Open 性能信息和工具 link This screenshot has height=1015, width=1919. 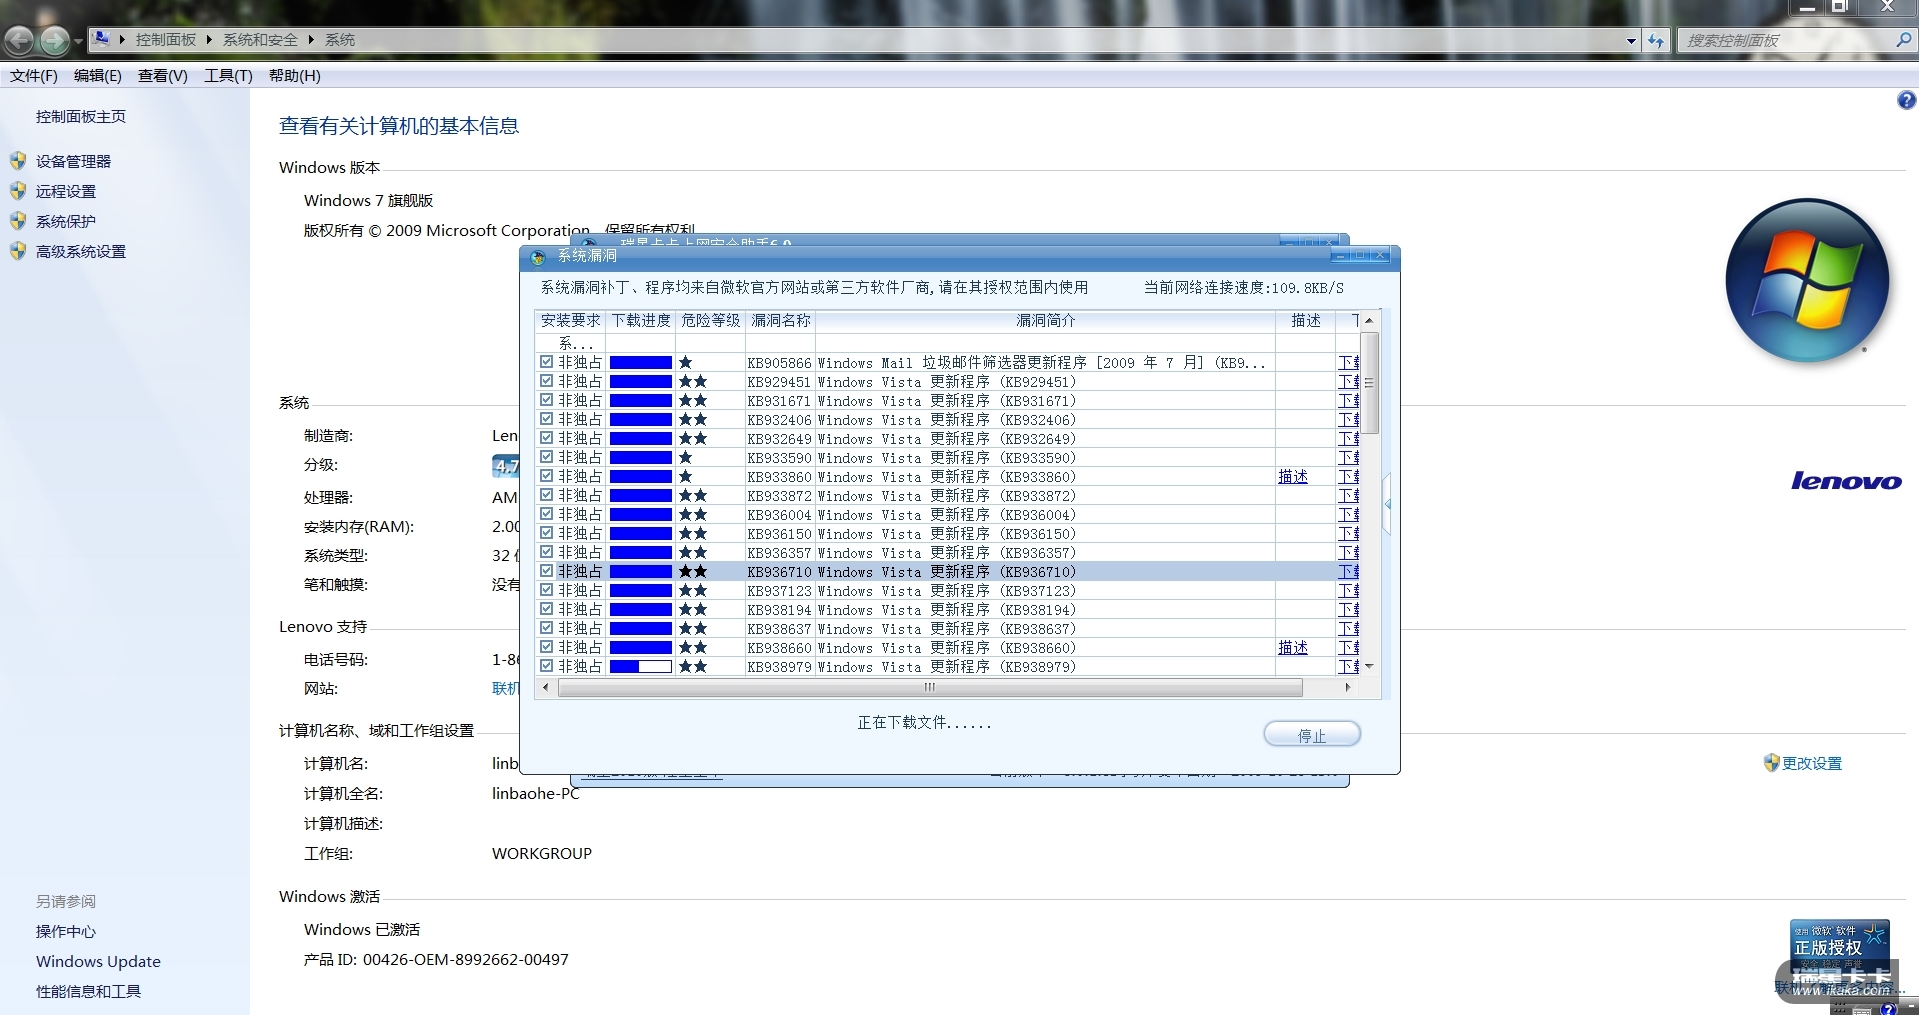(x=89, y=992)
